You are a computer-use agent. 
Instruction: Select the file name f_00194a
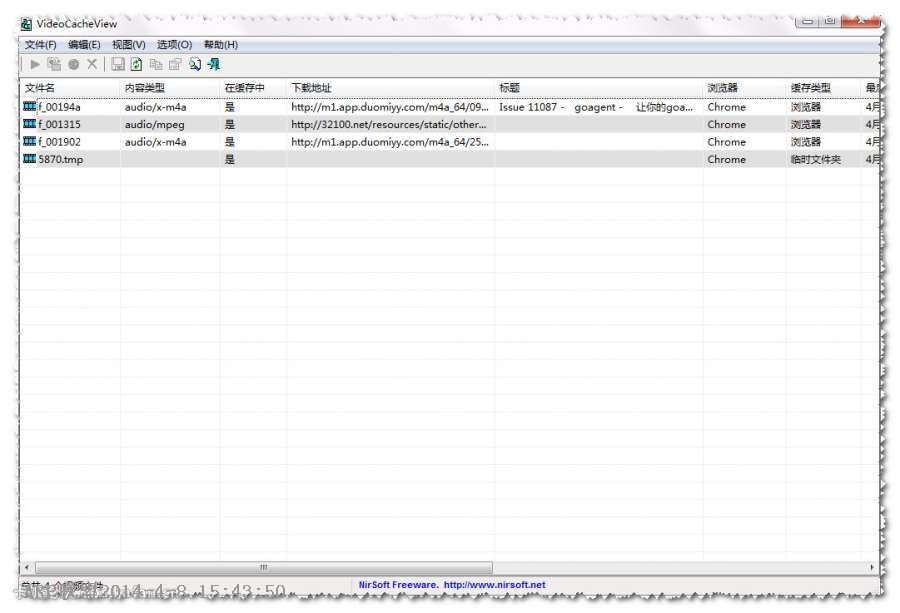59,107
